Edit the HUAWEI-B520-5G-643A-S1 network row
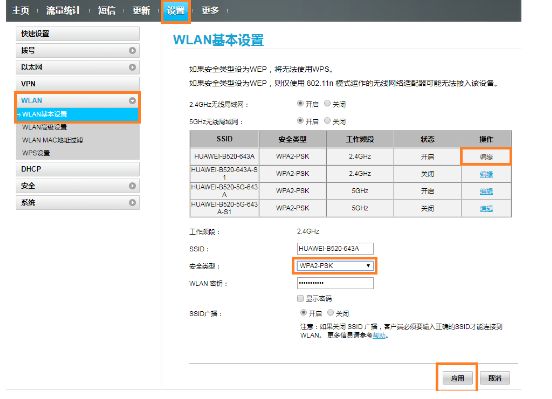The width and height of the screenshot is (552, 399). [486, 208]
